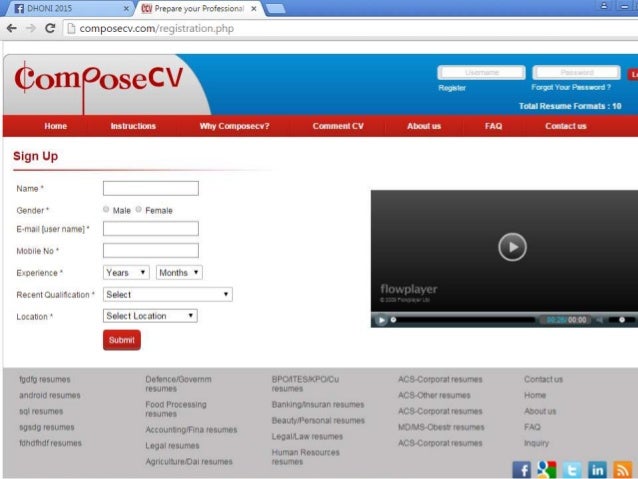Click the Mobile No input field
638x479 pixels.
[151, 251]
